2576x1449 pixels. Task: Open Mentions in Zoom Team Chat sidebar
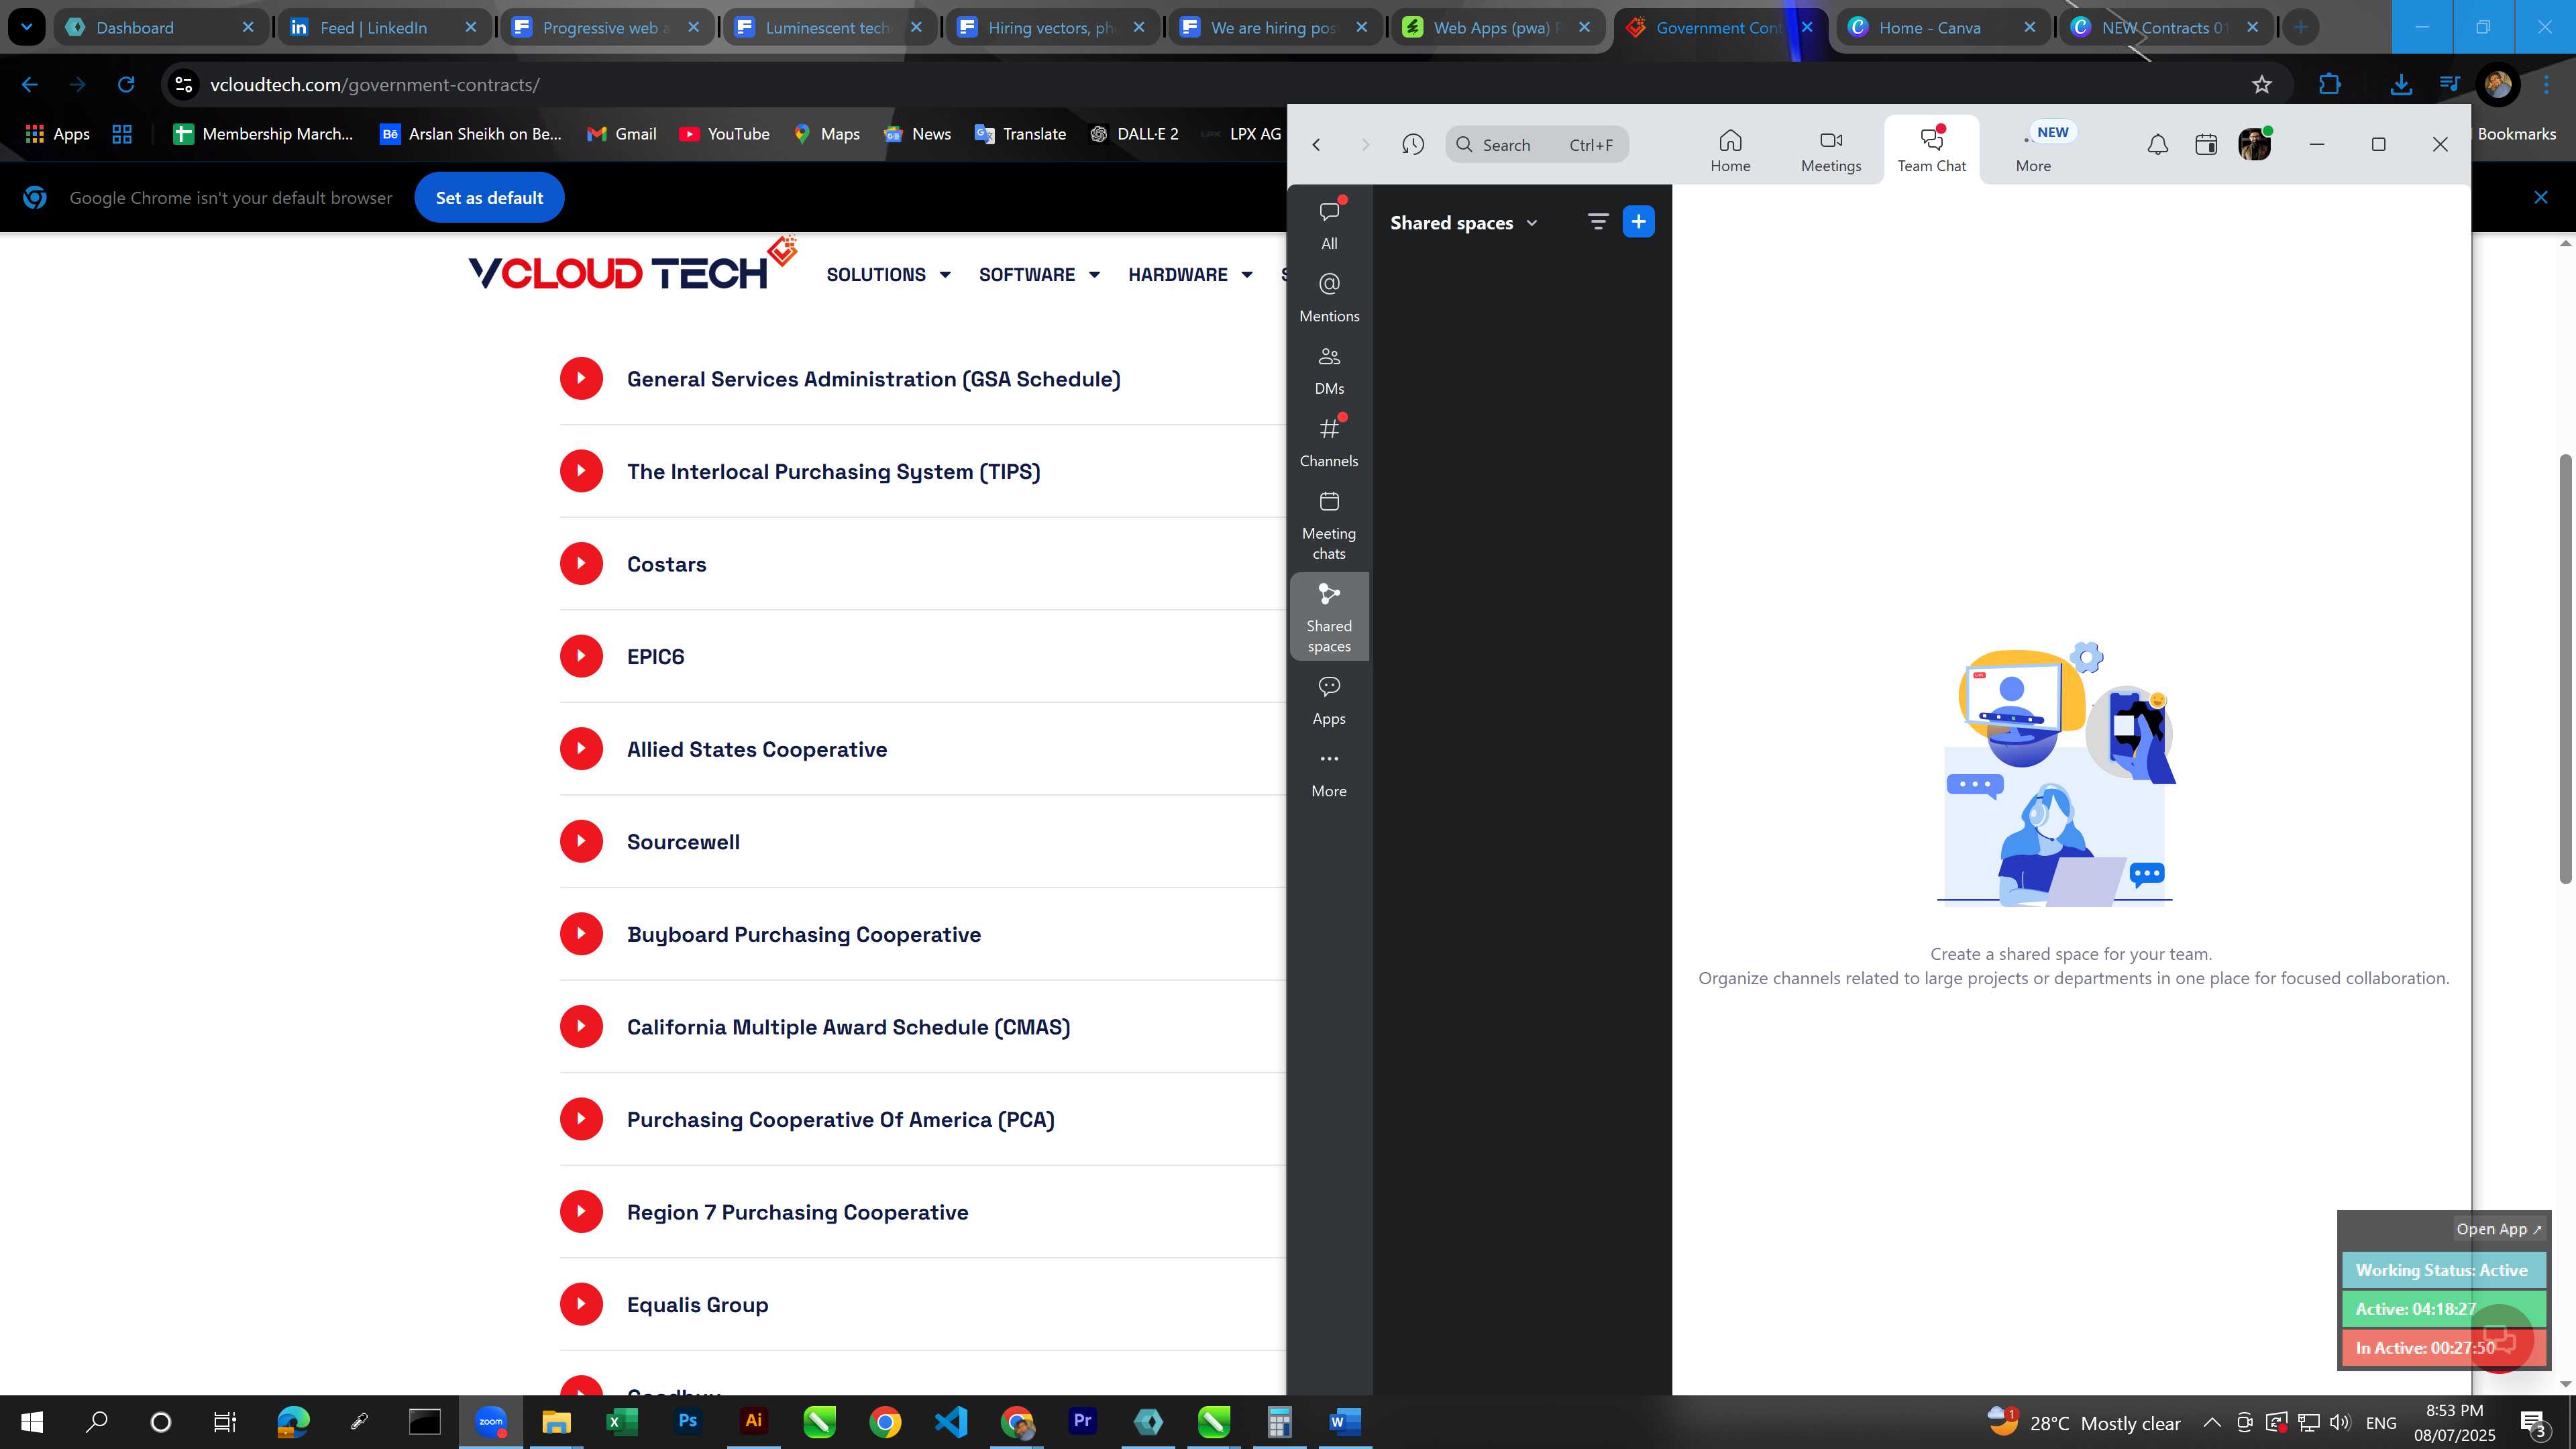[1329, 298]
